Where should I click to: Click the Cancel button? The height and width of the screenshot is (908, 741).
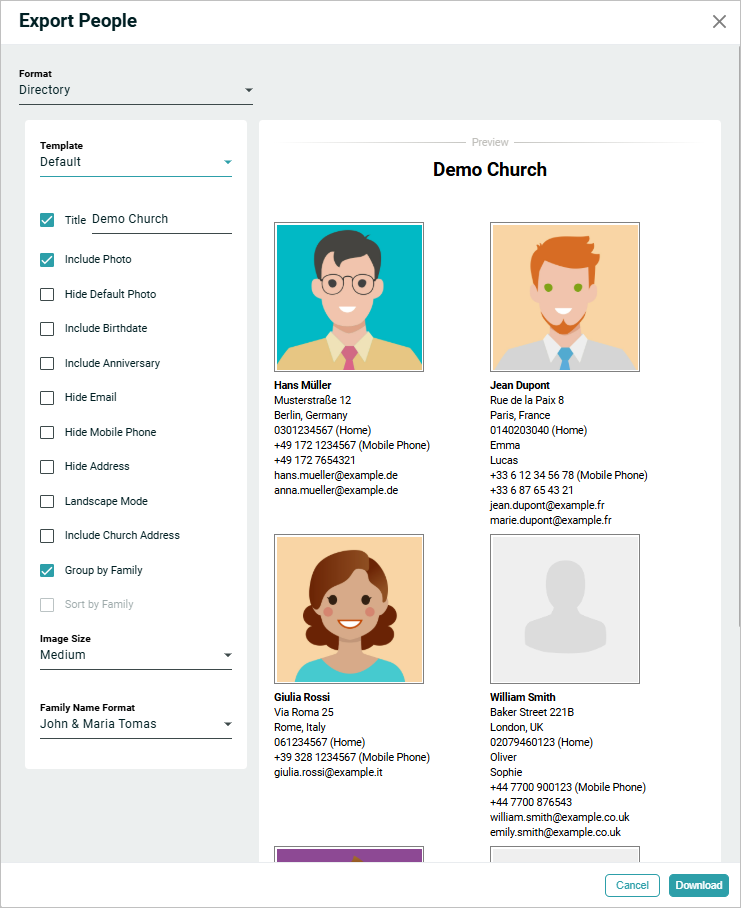click(x=632, y=885)
